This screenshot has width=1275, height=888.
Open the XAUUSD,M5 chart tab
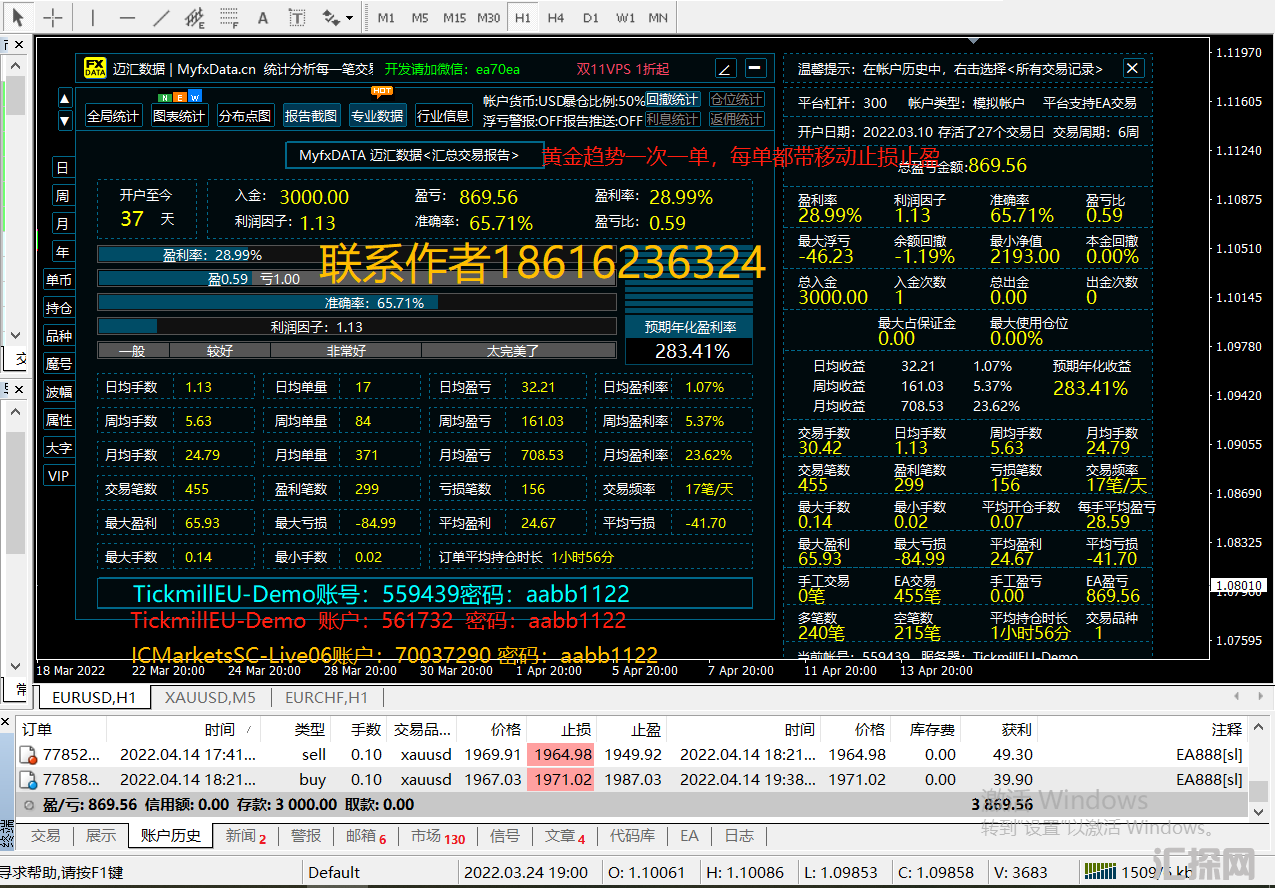[211, 697]
